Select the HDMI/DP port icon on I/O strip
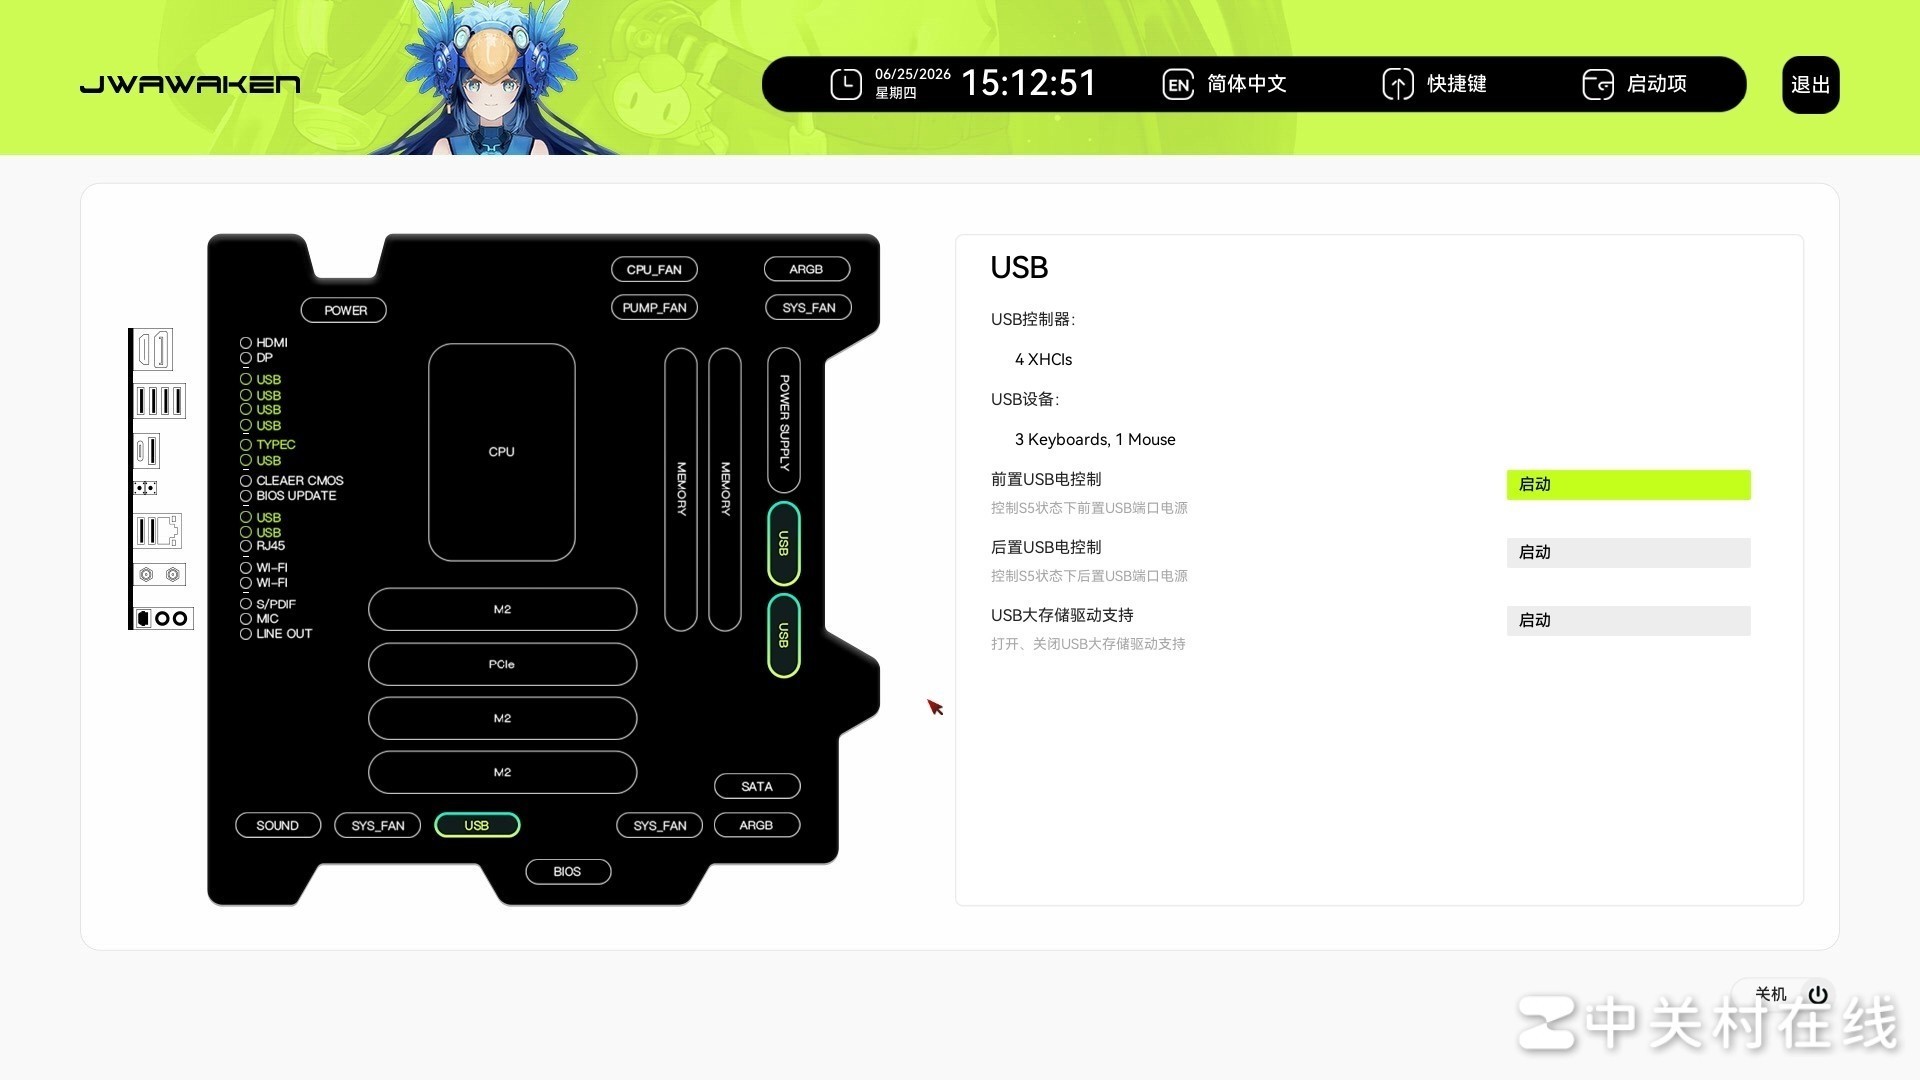The image size is (1920, 1080). coord(154,349)
